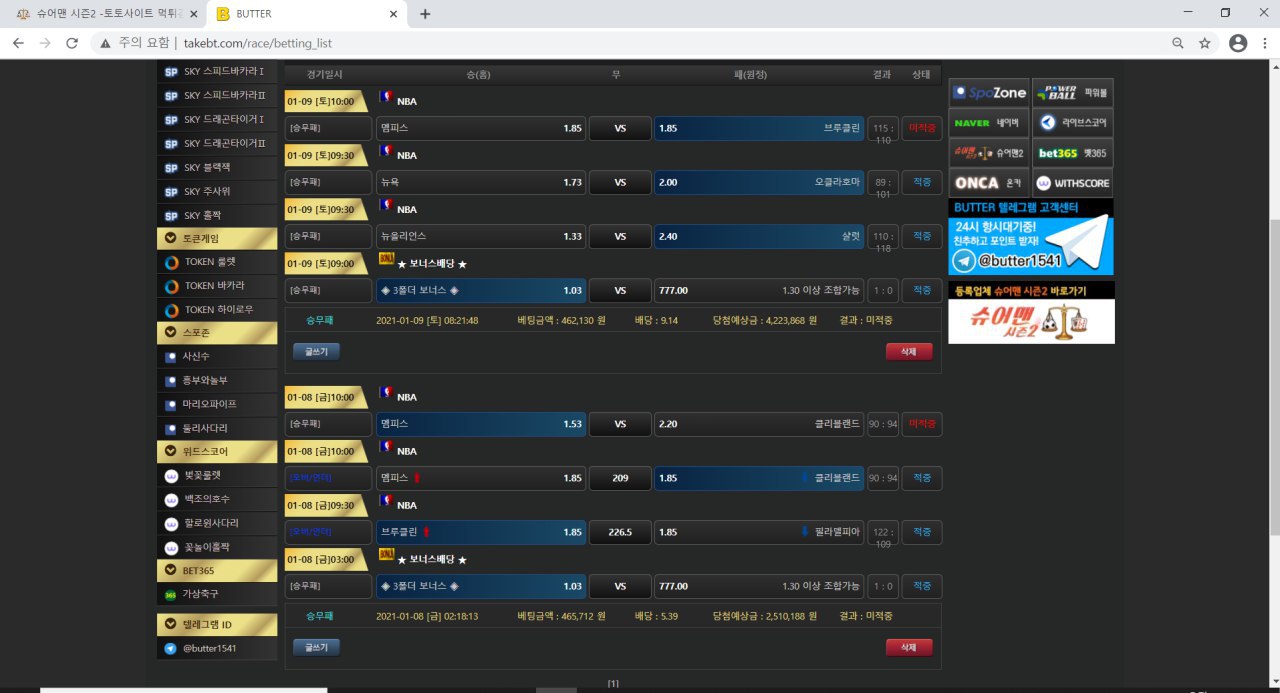Toggle the BET365 sidebar section
Screen dimensions: 1280x693
tap(217, 570)
